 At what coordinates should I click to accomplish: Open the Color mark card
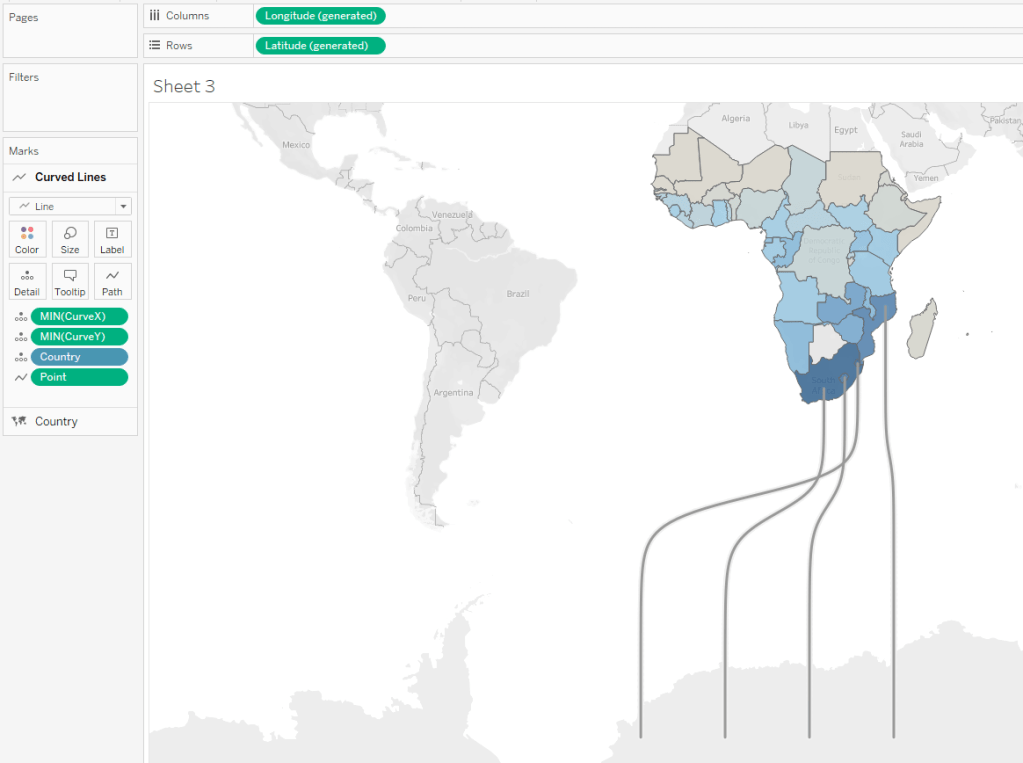coord(27,240)
